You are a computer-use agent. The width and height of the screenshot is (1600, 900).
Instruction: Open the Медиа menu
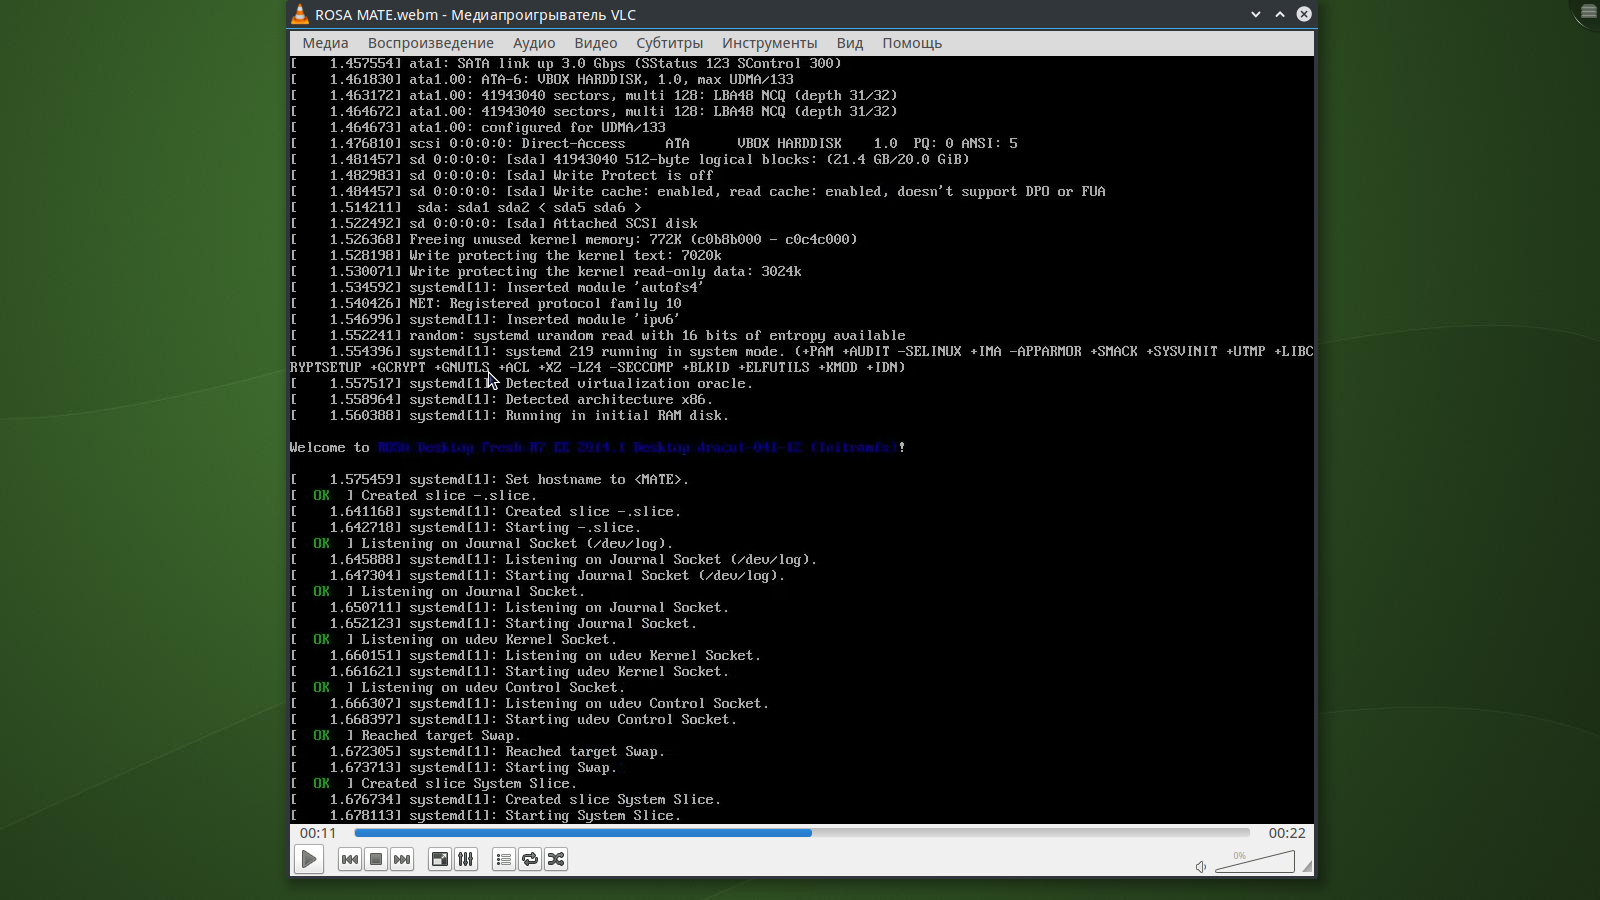325,43
